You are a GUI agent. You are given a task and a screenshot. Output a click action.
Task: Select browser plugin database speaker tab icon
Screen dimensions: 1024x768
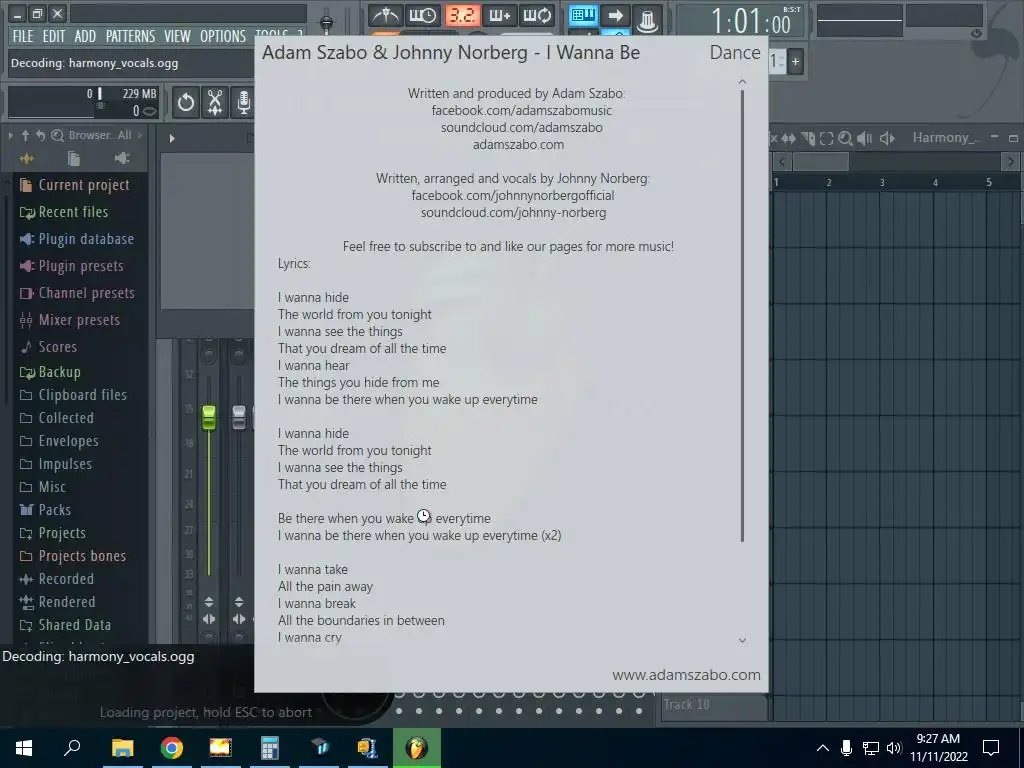point(122,158)
